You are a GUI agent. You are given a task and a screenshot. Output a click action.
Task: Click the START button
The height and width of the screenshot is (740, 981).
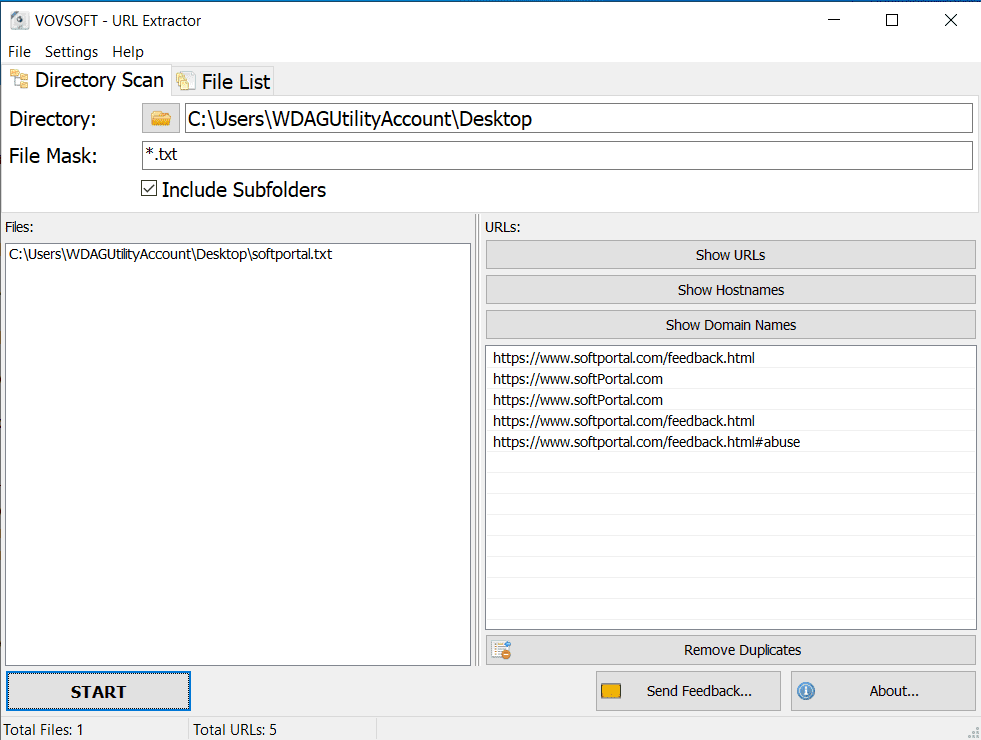(x=98, y=691)
